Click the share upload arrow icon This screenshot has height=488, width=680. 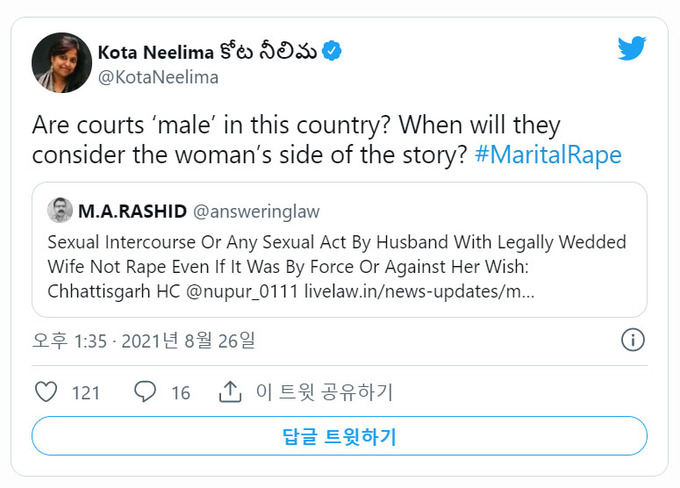[x=230, y=392]
